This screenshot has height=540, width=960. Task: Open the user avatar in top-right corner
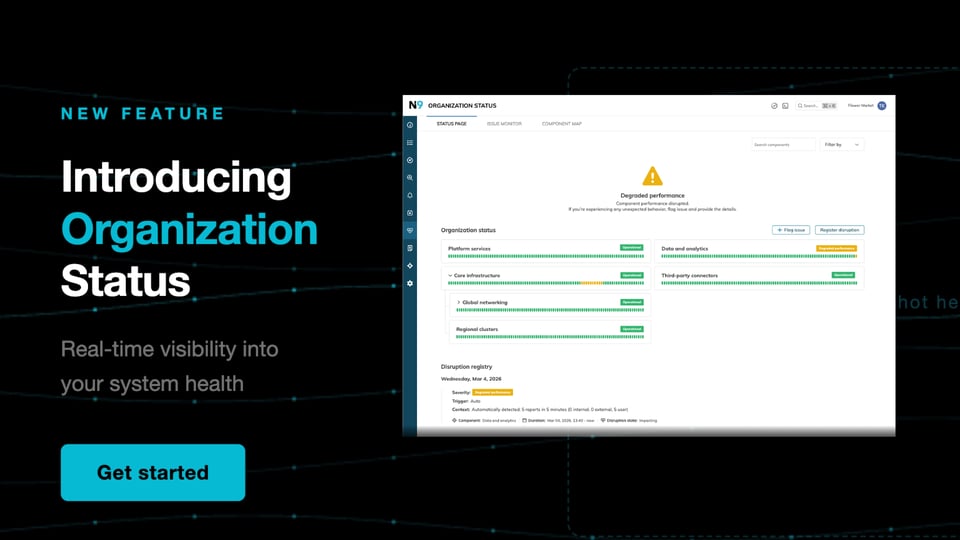pyautogui.click(x=882, y=105)
